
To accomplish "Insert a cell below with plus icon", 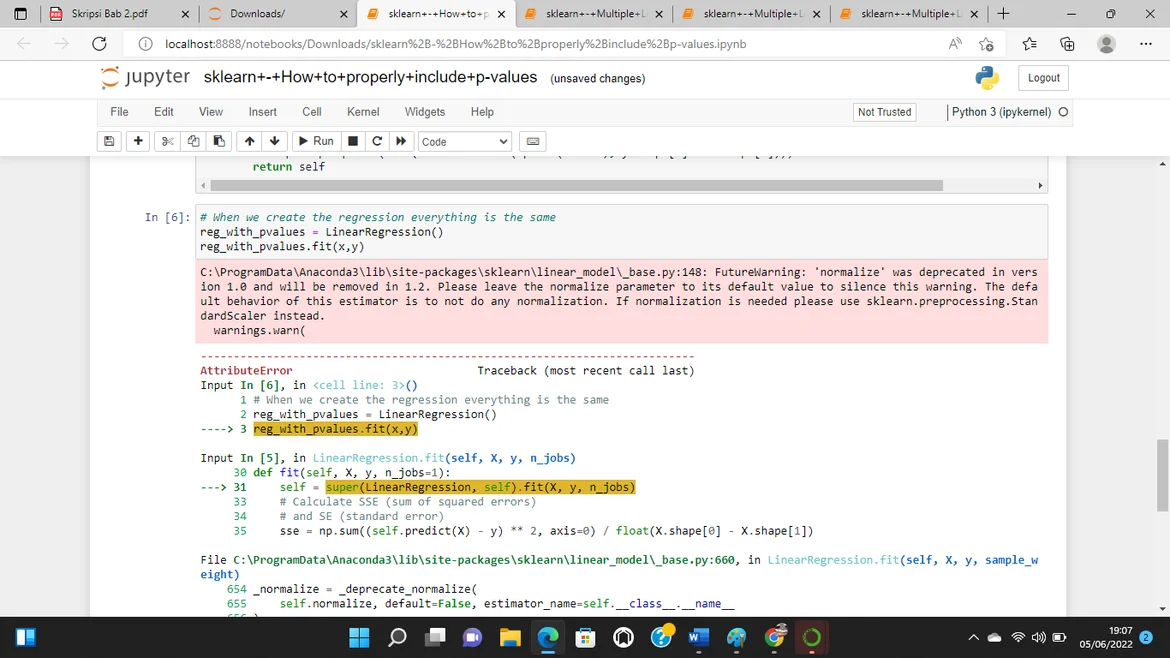I will [x=138, y=141].
